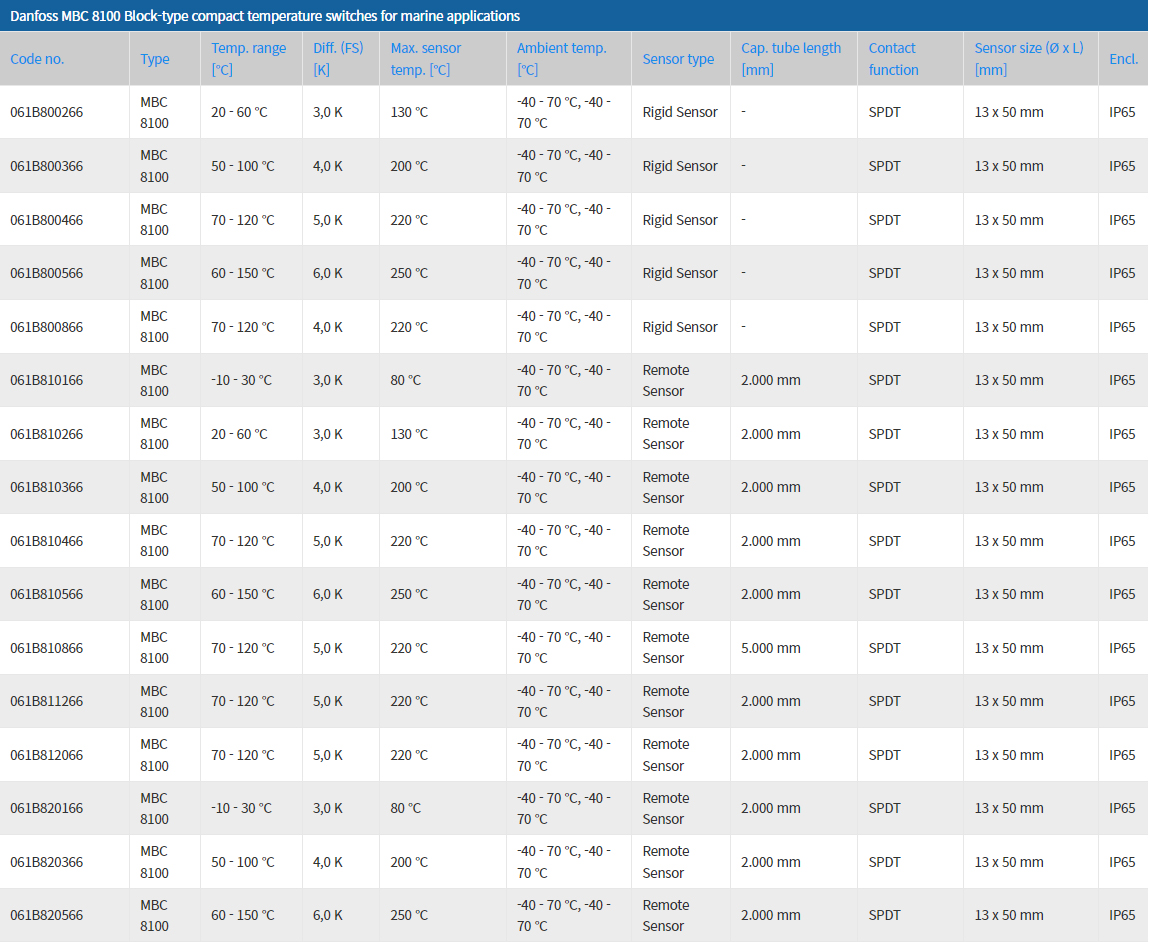Click 'SPDT' in the 061B800466 row
The width and height of the screenshot is (1149, 942).
pyautogui.click(x=884, y=220)
